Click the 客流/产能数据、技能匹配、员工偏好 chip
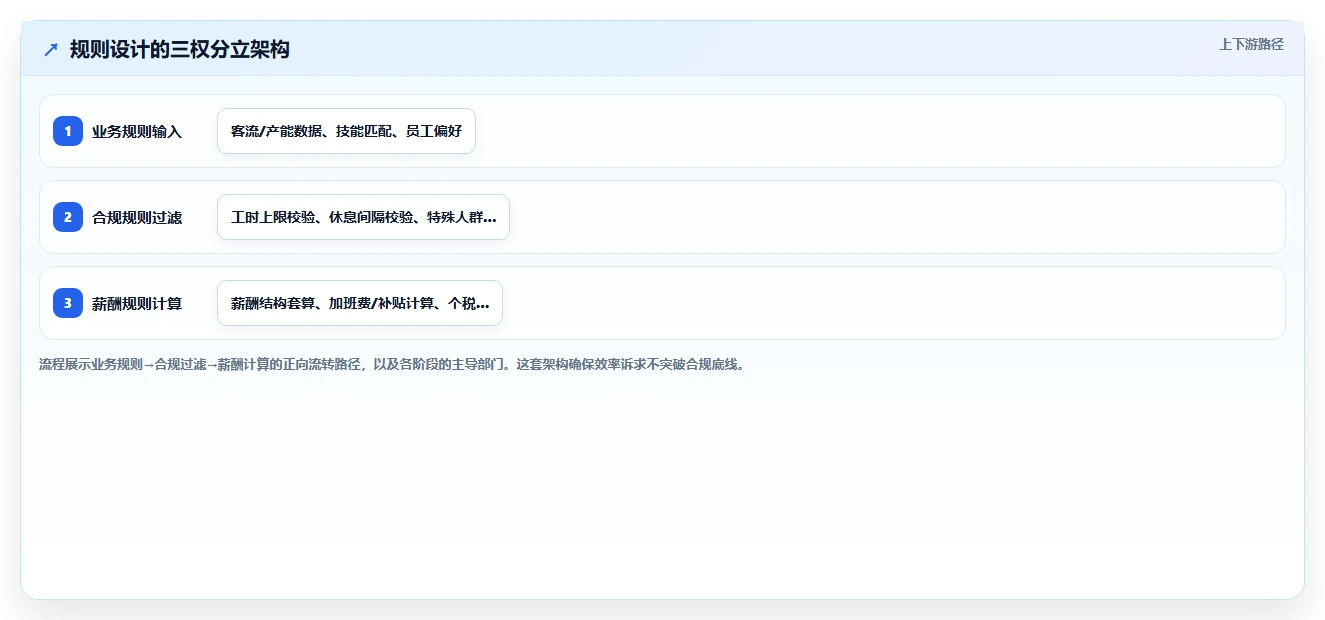This screenshot has height=620, width=1325. pyautogui.click(x=346, y=131)
